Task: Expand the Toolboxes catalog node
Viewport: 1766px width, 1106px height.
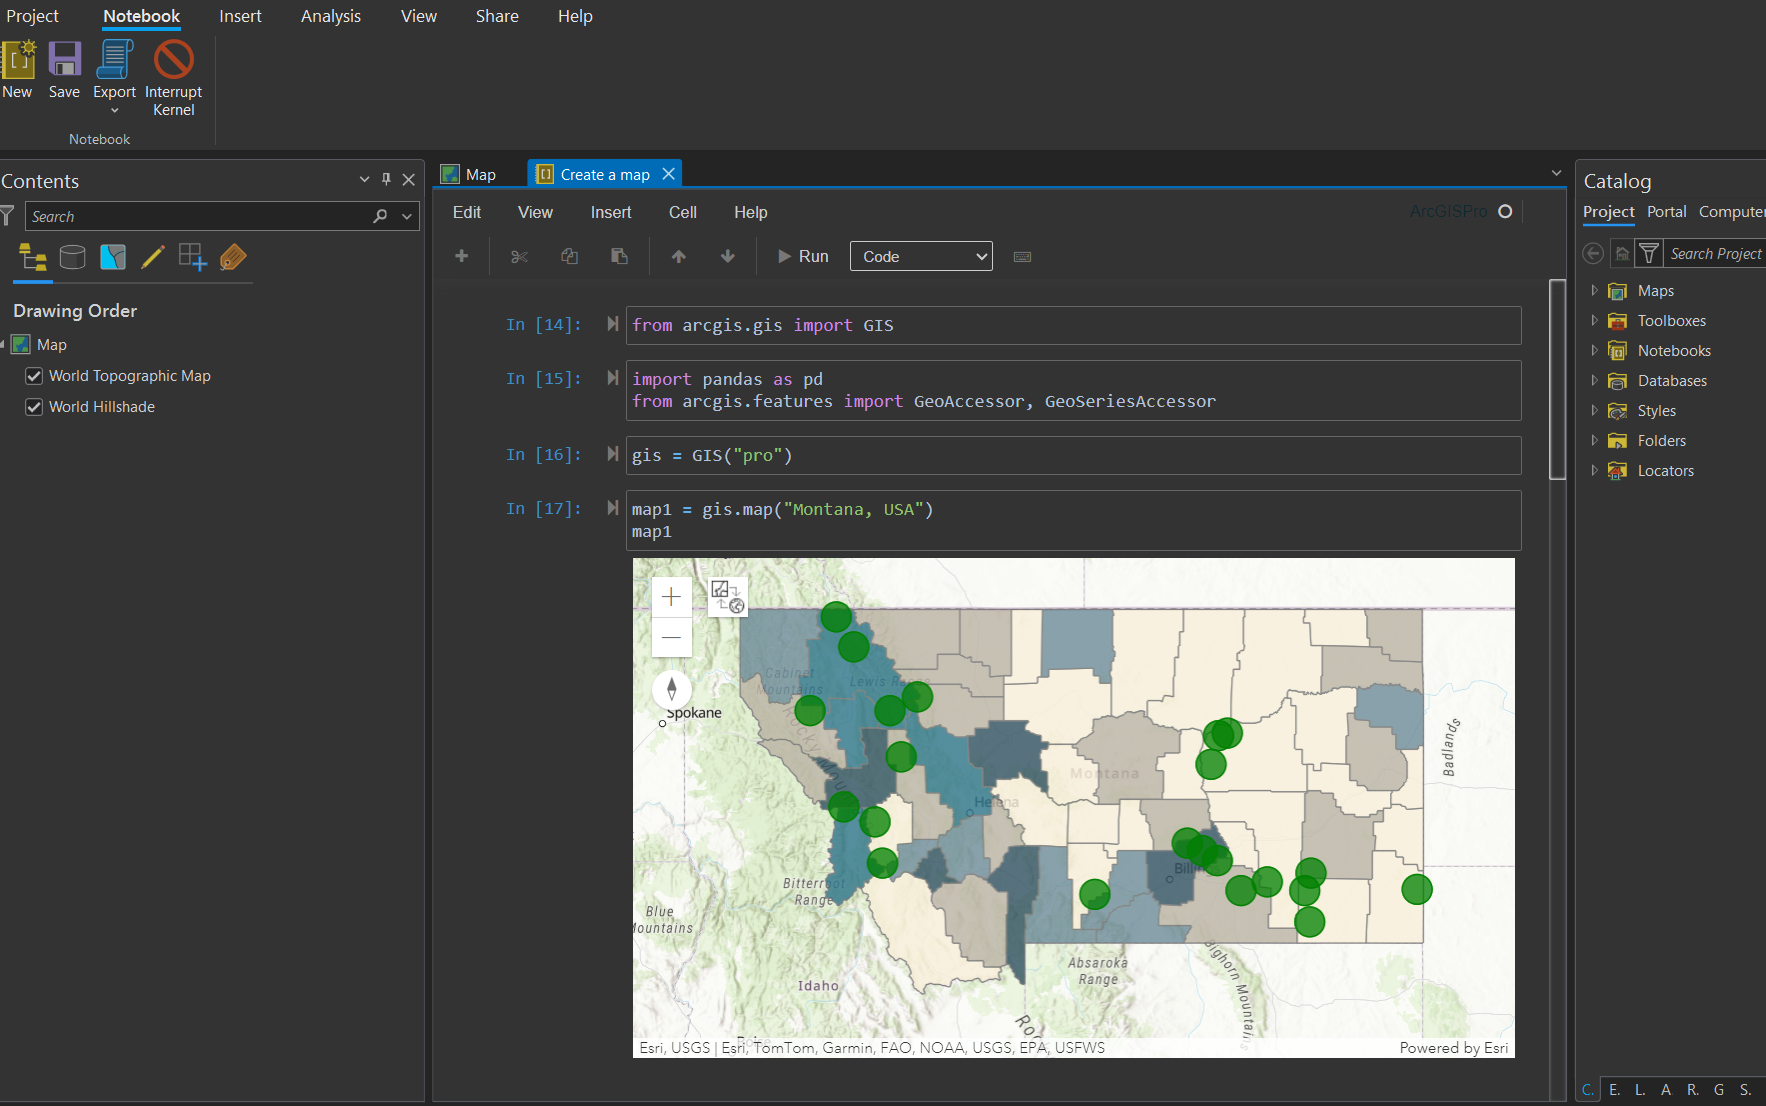Action: point(1594,321)
